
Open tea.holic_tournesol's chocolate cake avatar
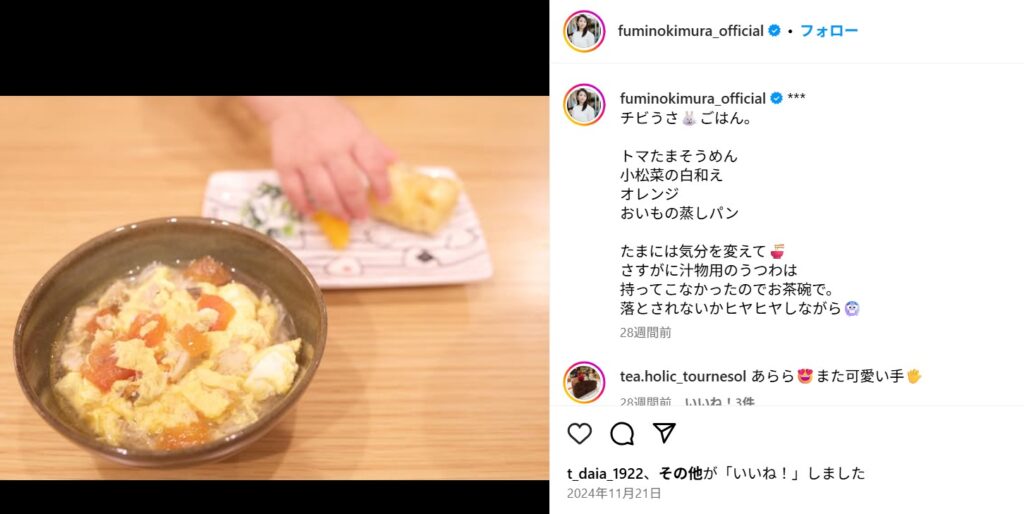584,382
